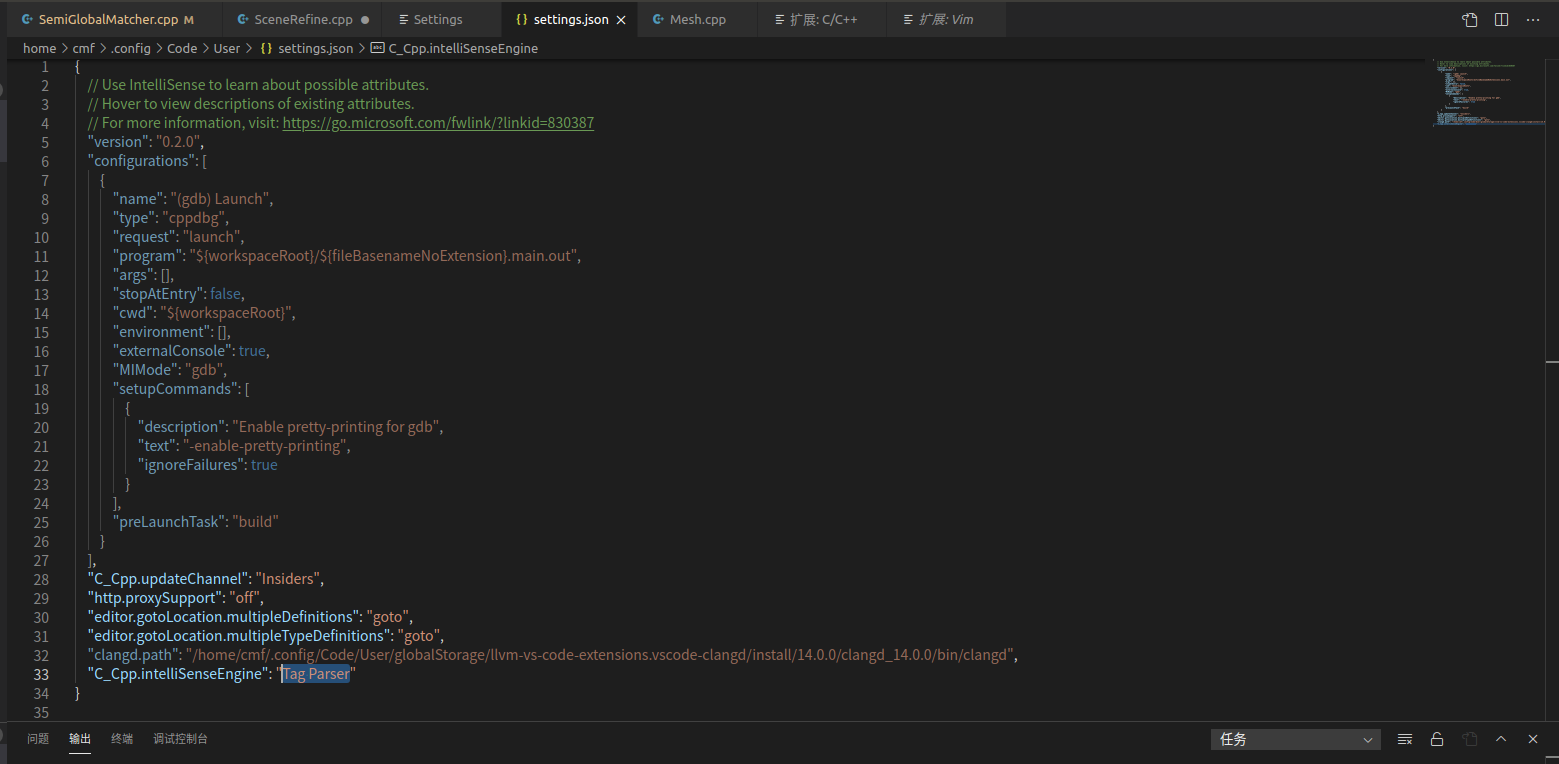Toggle output scroll lock padlock

[x=1437, y=739]
